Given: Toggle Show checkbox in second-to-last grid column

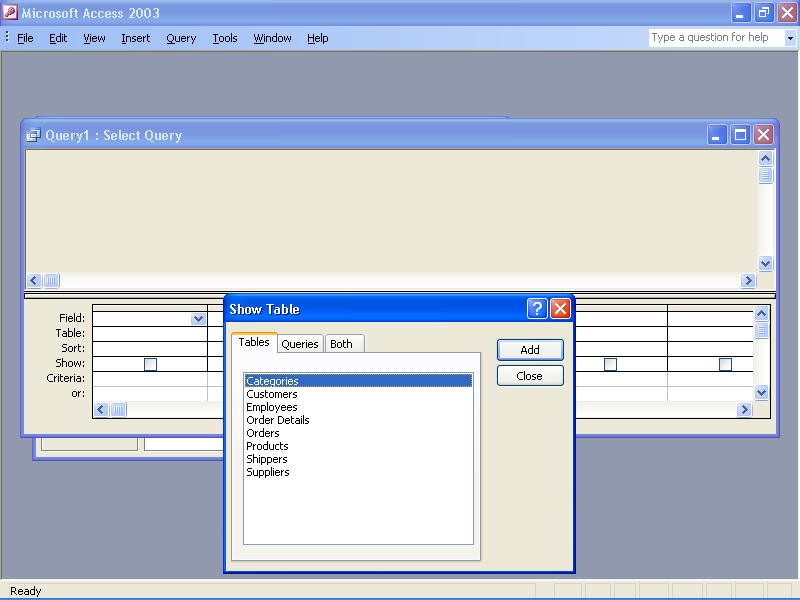Looking at the screenshot, I should [x=610, y=364].
